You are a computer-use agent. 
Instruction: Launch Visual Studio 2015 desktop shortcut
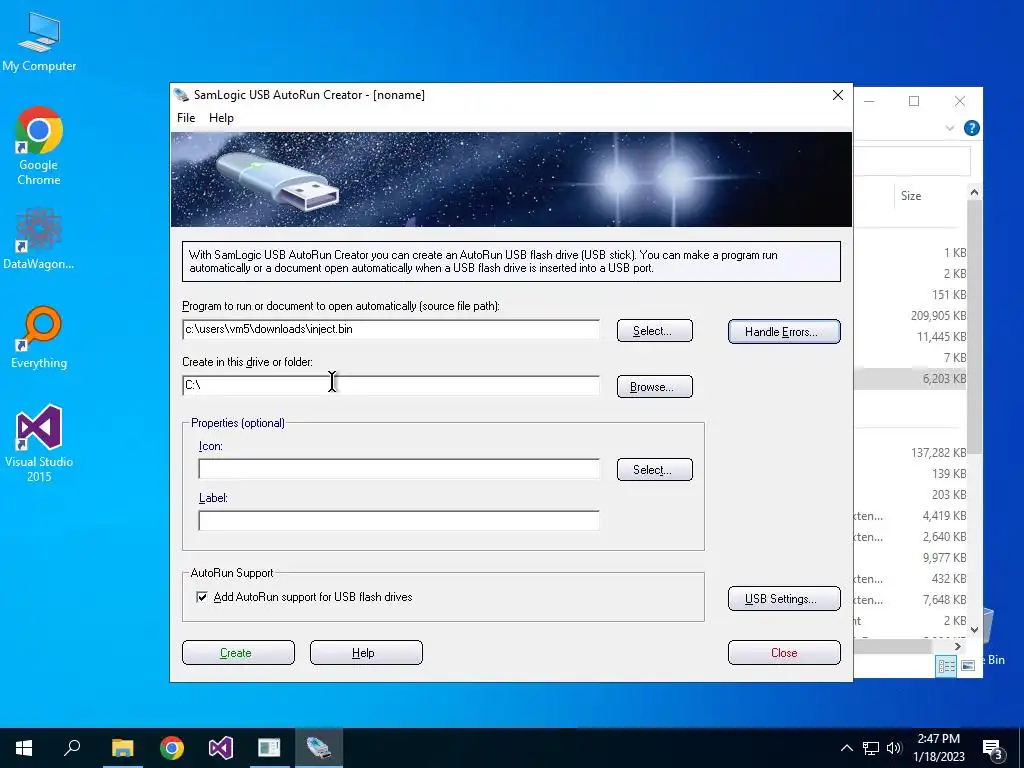[39, 443]
